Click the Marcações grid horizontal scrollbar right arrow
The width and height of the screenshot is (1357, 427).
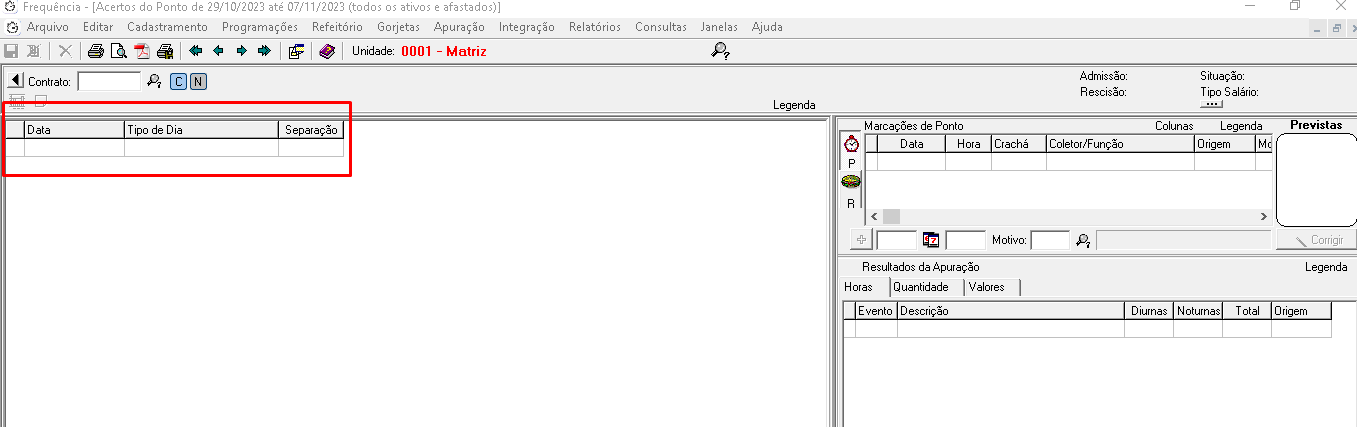(x=1263, y=216)
